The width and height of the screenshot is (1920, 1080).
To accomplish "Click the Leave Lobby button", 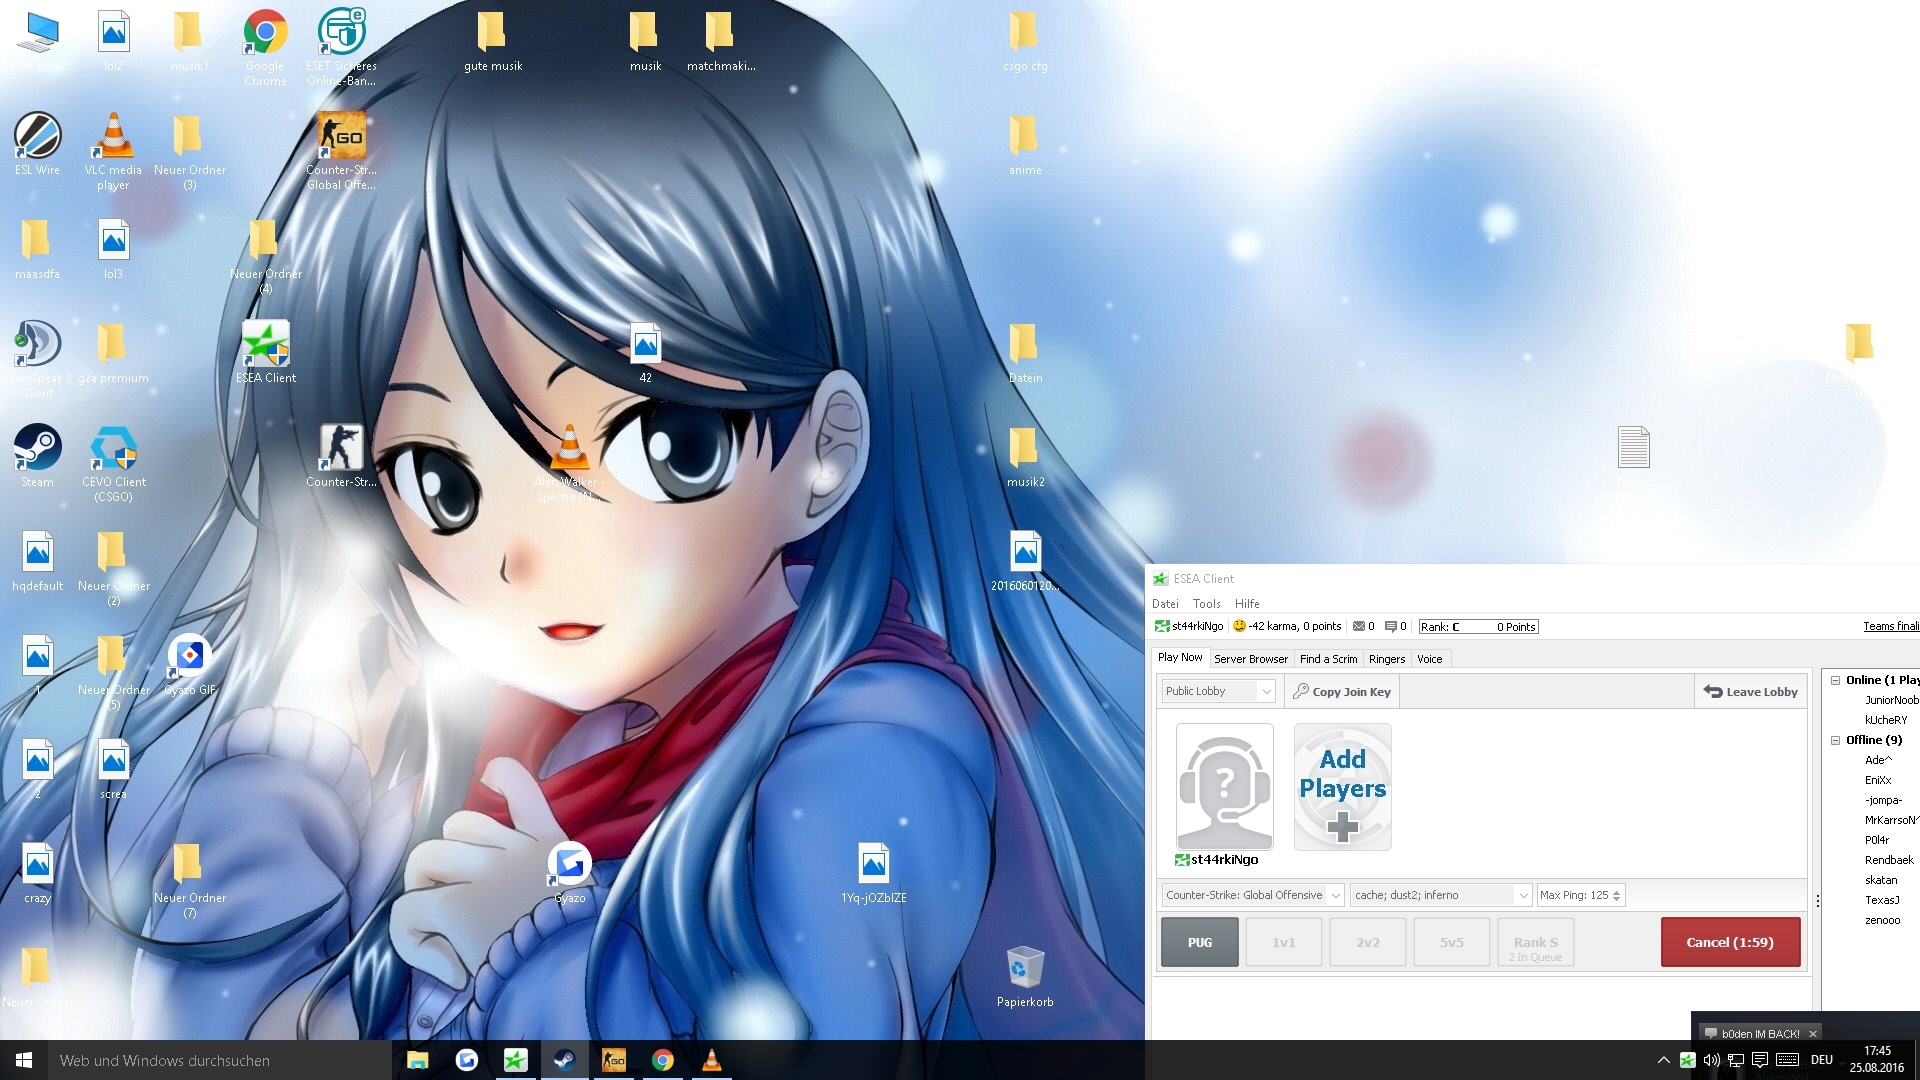I will pos(1750,691).
